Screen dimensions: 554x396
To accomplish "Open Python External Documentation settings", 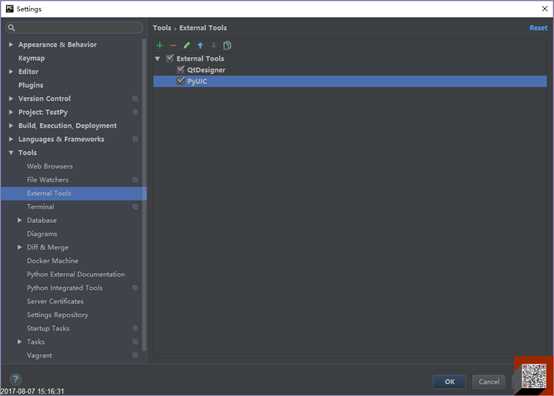I will coord(76,274).
